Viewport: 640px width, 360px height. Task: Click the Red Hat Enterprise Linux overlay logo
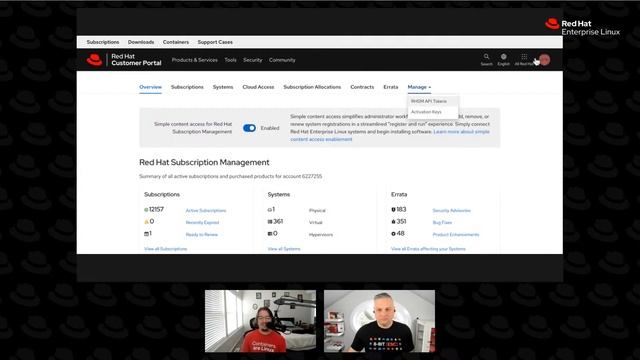pyautogui.click(x=582, y=27)
